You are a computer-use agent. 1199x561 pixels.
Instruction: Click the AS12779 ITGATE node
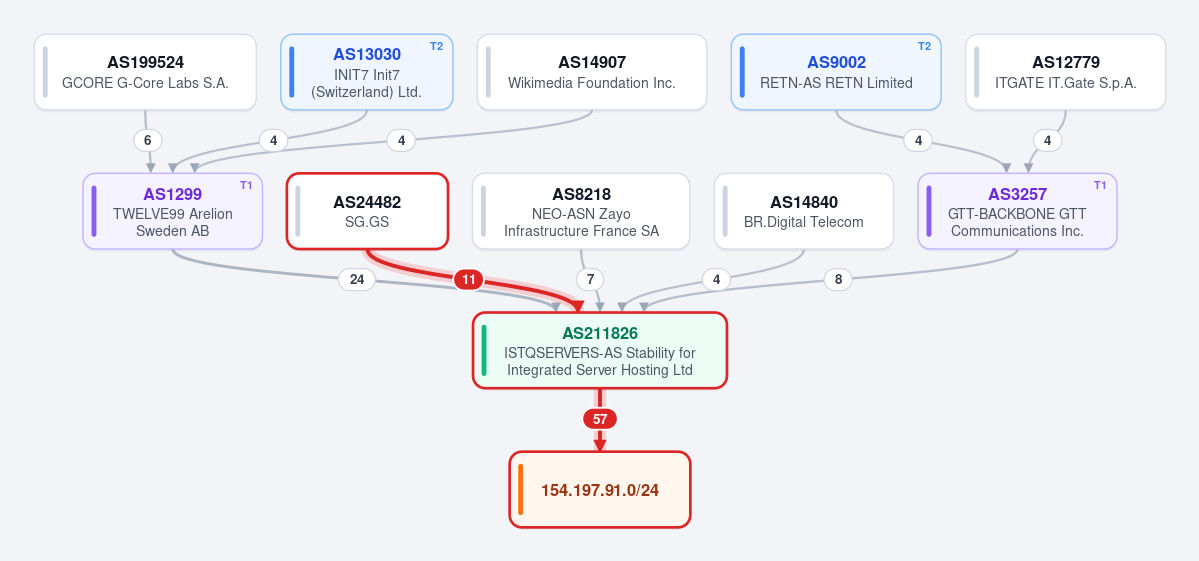point(1065,72)
